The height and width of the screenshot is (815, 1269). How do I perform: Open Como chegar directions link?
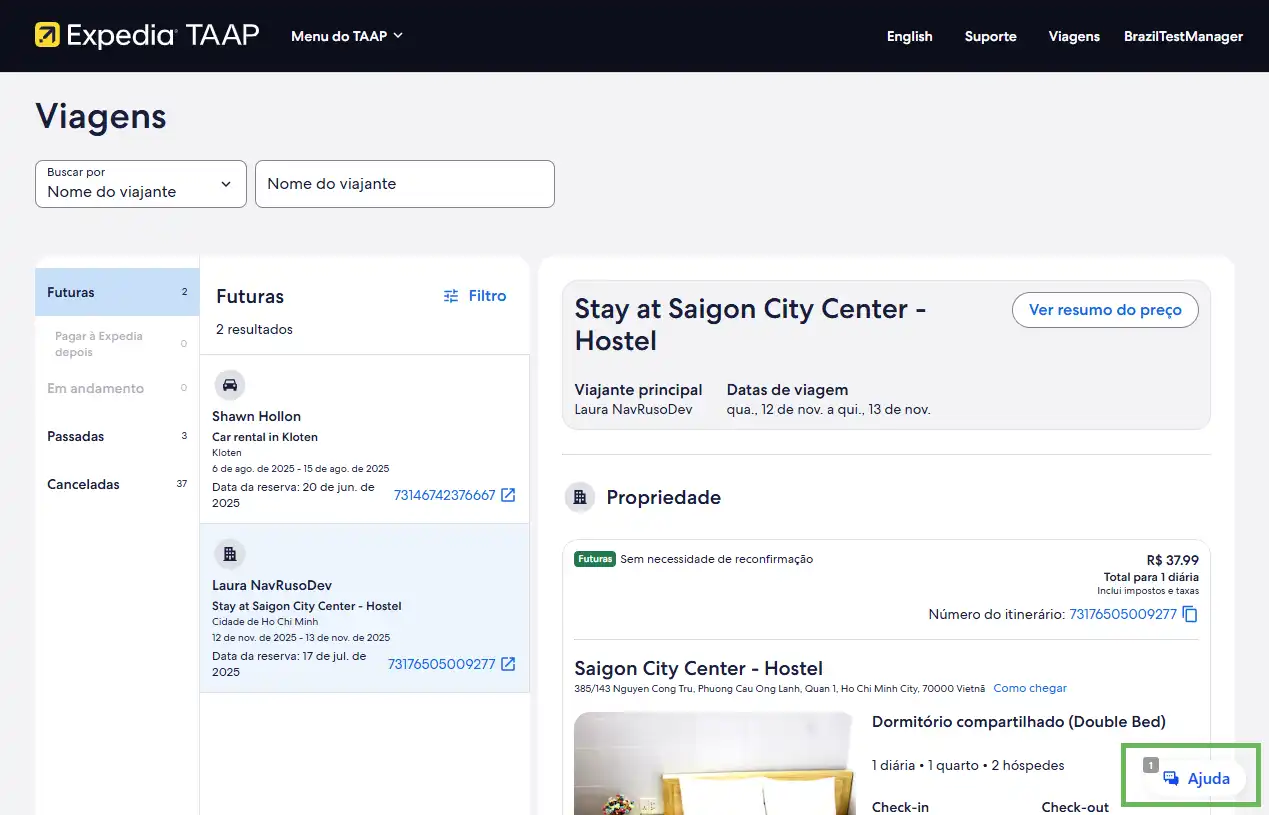1030,688
